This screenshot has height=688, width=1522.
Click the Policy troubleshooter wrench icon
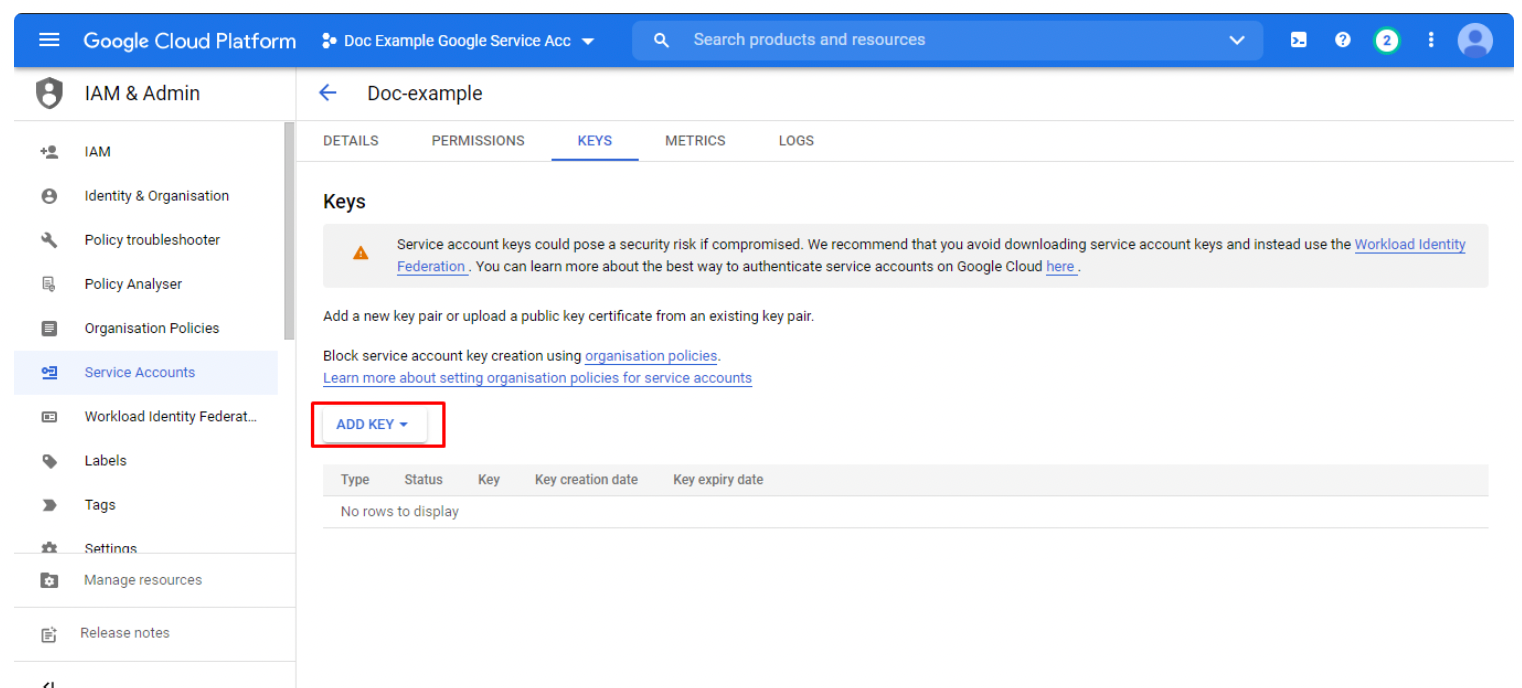[x=49, y=240]
